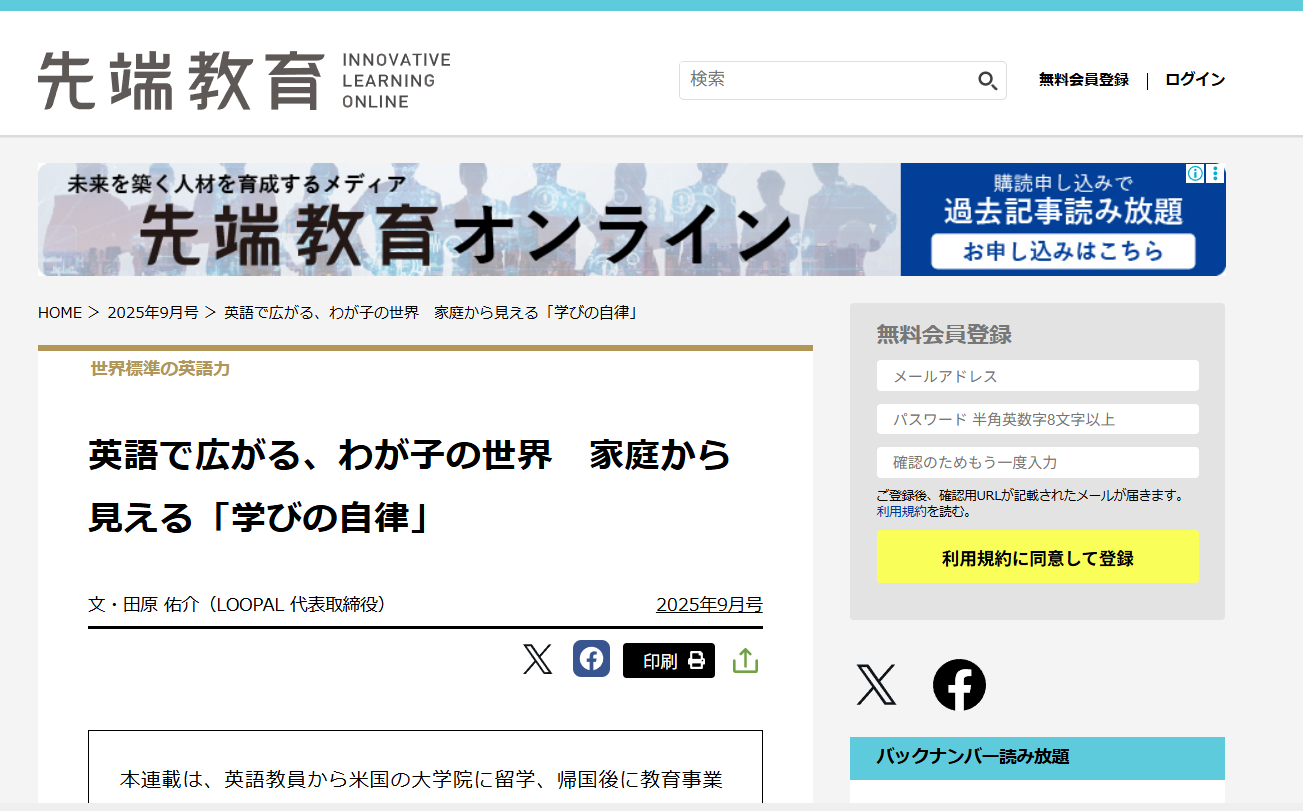Open the 2025年9月号 issue link beside author
1303x811 pixels.
pos(709,605)
